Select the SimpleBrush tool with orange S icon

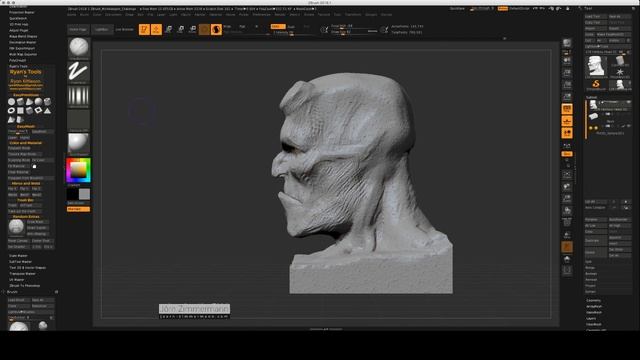coord(596,84)
